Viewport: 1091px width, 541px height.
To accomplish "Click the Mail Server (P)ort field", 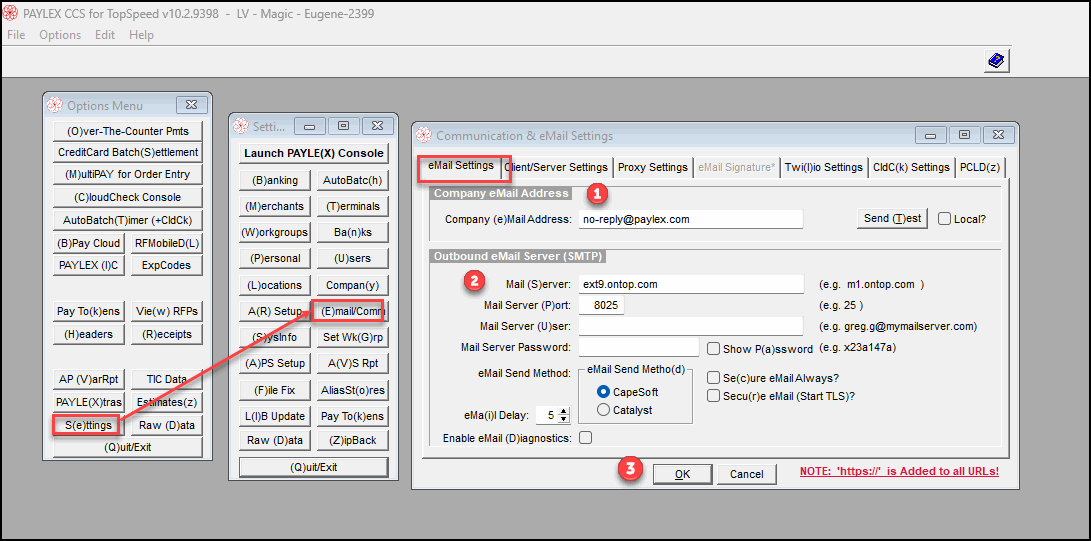I will coord(601,305).
